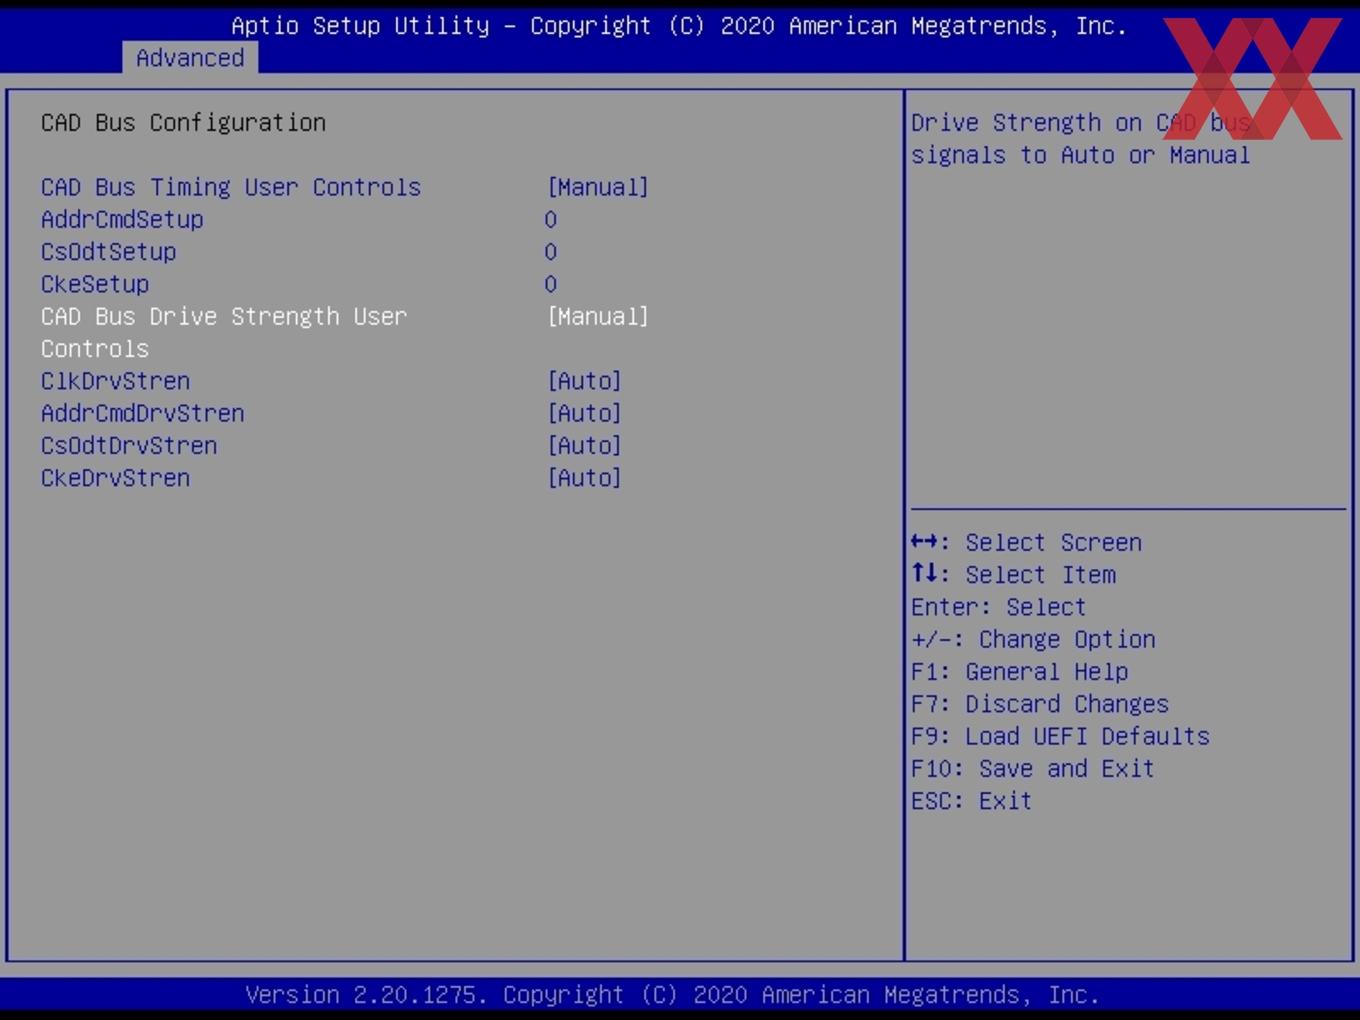The width and height of the screenshot is (1360, 1020).
Task: Click the +/-: Change Option hint
Action: point(1033,639)
